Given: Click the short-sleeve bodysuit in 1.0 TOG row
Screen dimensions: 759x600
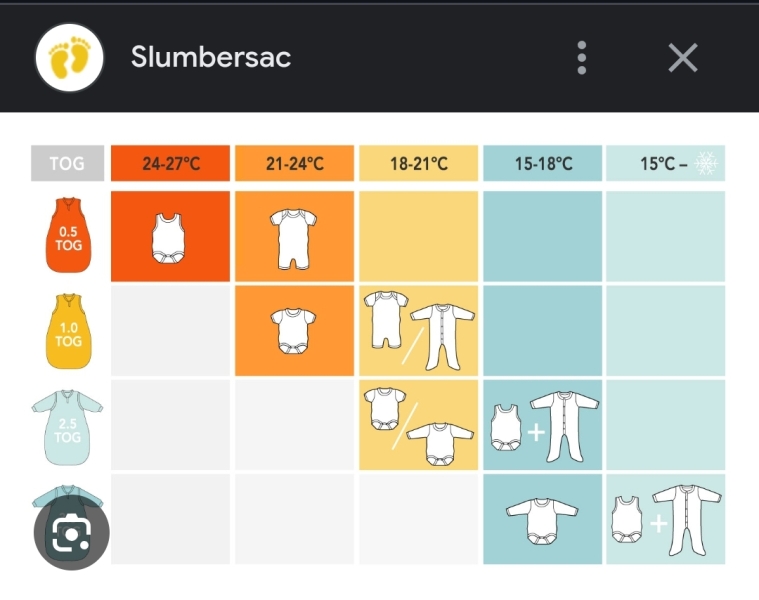Looking at the screenshot, I should (293, 331).
